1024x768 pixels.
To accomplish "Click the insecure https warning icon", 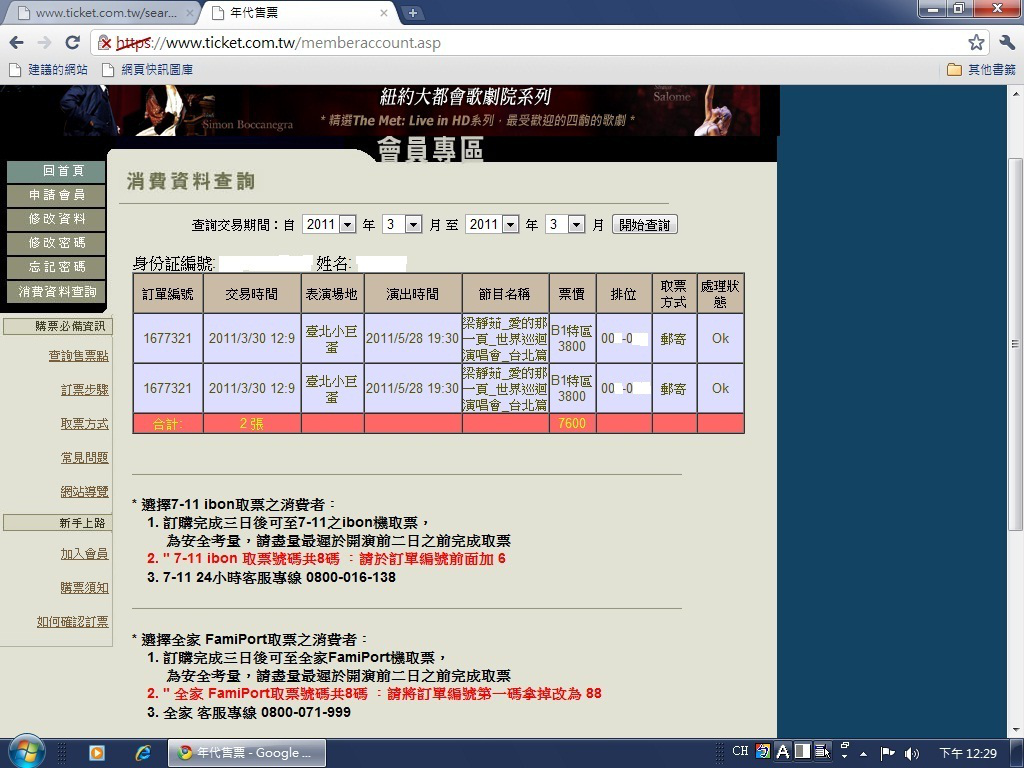I will pos(104,43).
